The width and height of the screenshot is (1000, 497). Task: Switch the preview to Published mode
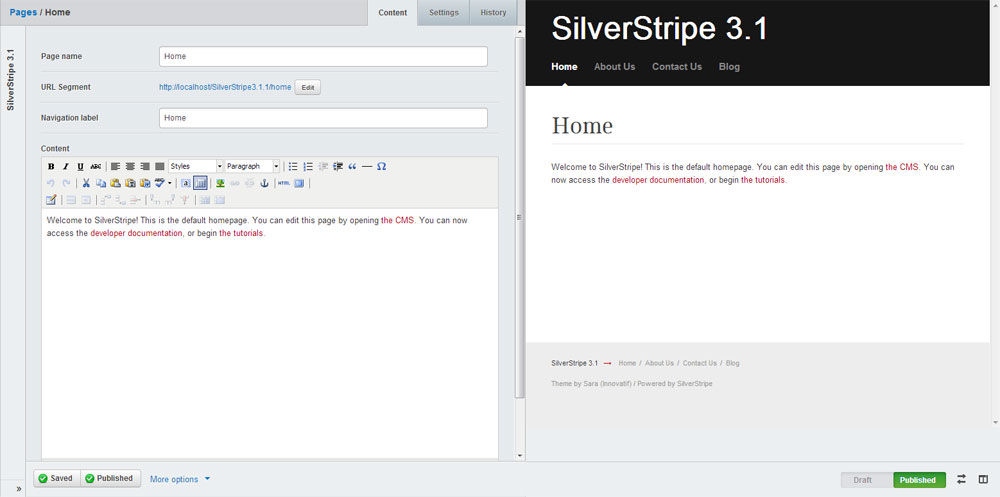point(919,480)
